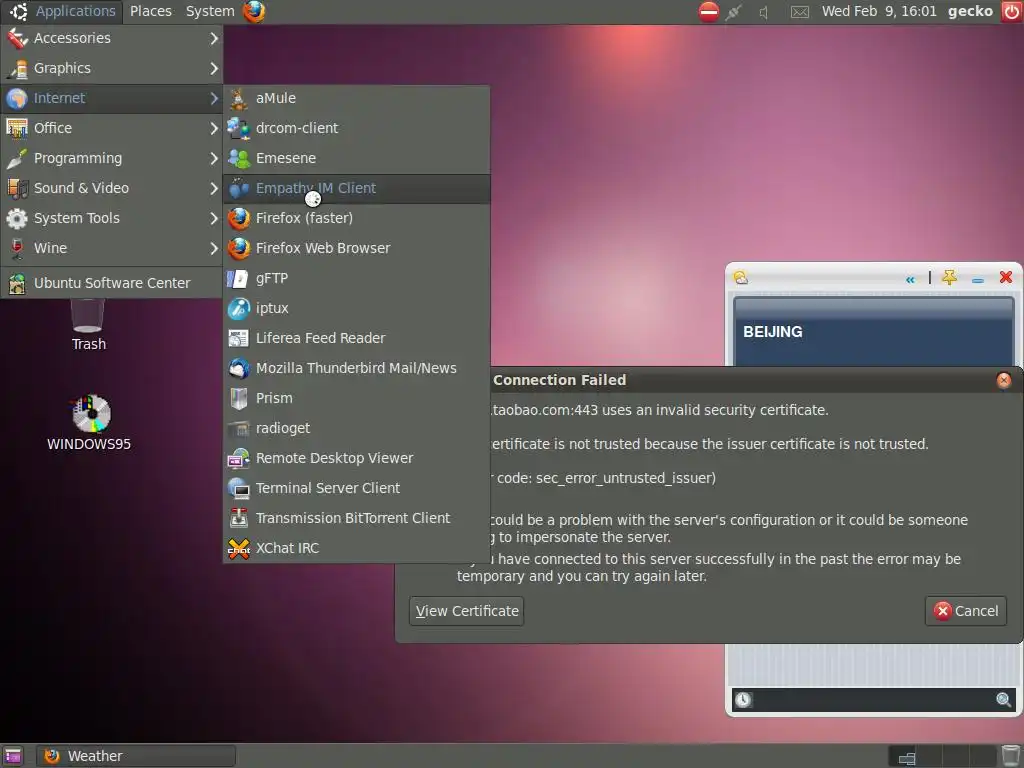Expand the Office submenu
This screenshot has width=1024, height=768.
112,128
